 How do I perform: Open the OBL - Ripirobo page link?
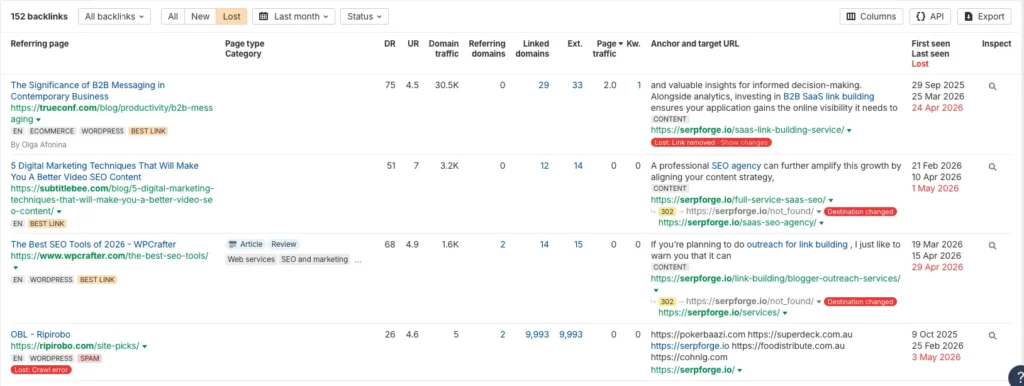tap(40, 334)
